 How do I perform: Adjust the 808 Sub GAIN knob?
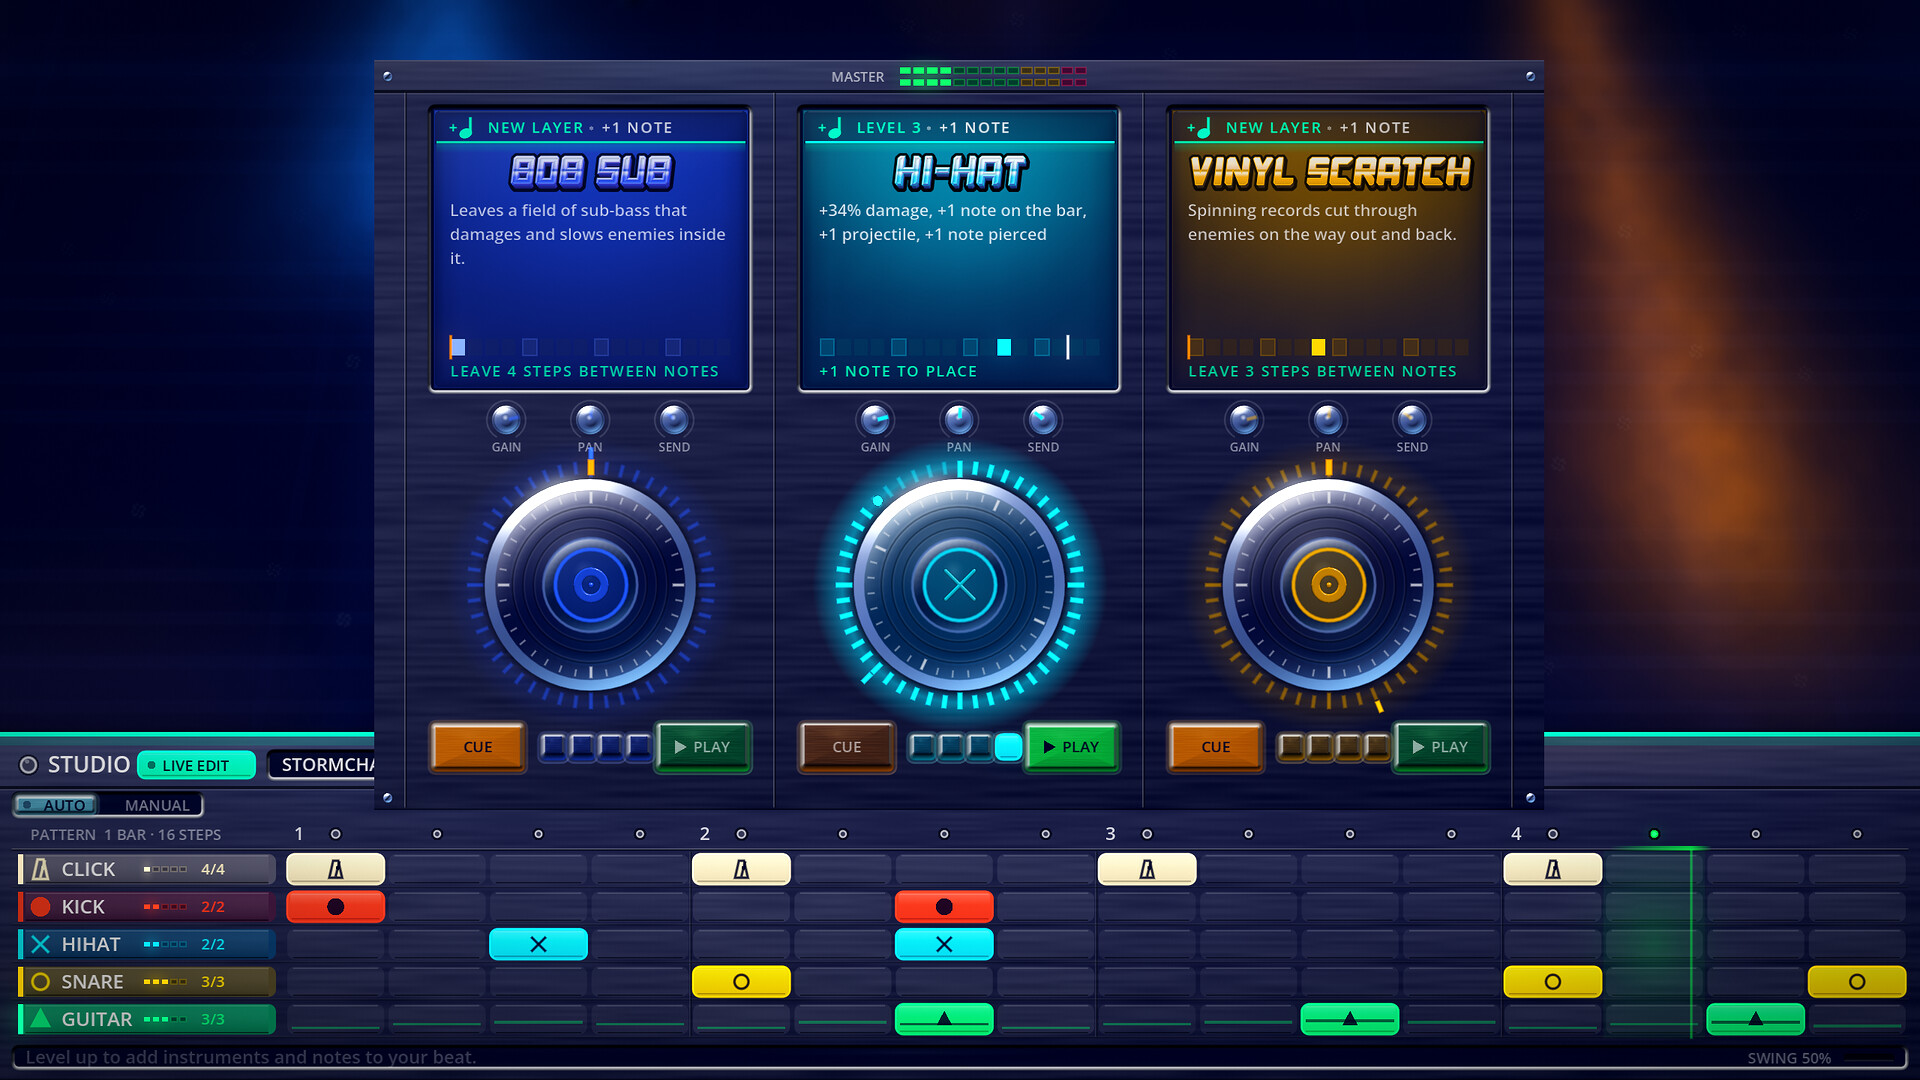506,420
